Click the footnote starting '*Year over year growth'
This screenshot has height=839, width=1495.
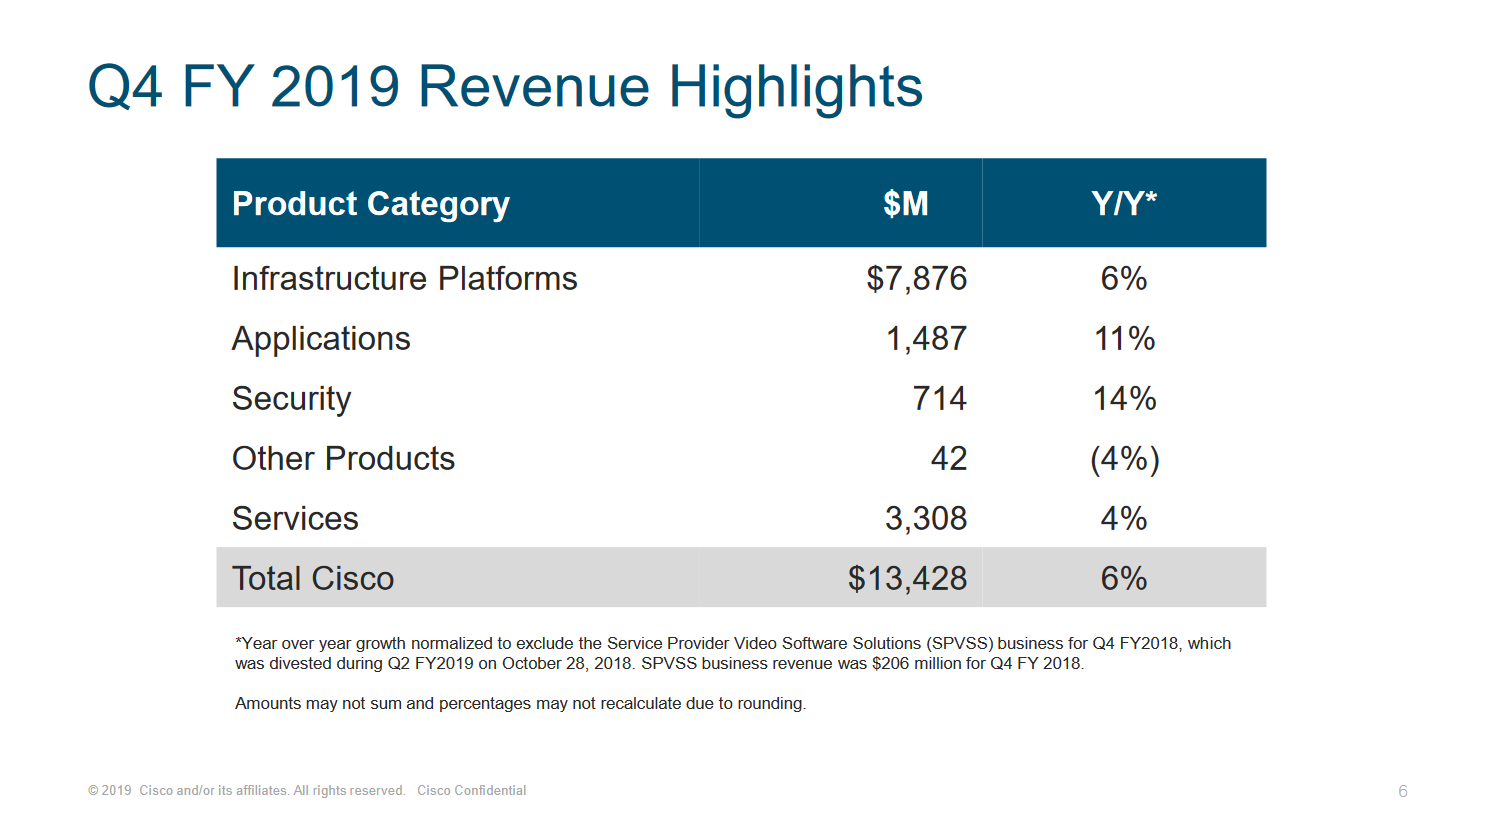(733, 653)
